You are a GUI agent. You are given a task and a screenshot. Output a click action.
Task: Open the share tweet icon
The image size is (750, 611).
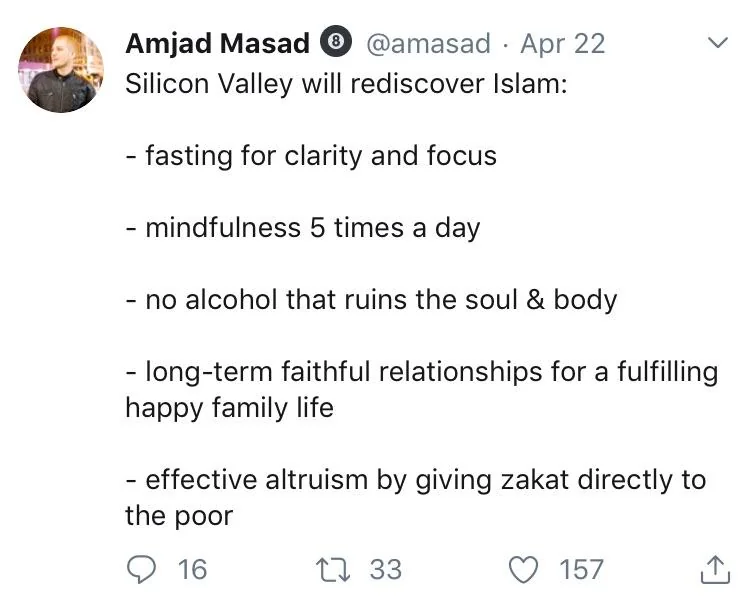714,570
